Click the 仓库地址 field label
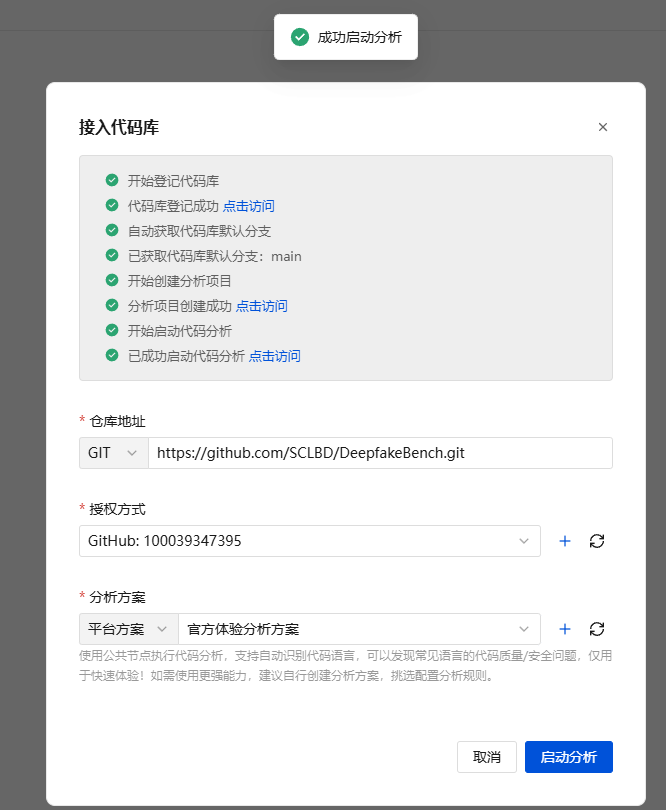The height and width of the screenshot is (810, 666). pos(117,422)
